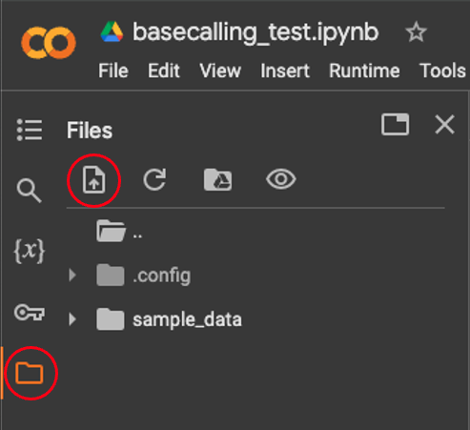Star the basecalling_test.ipynb notebook
Viewport: 470px width, 430px height.
[416, 32]
